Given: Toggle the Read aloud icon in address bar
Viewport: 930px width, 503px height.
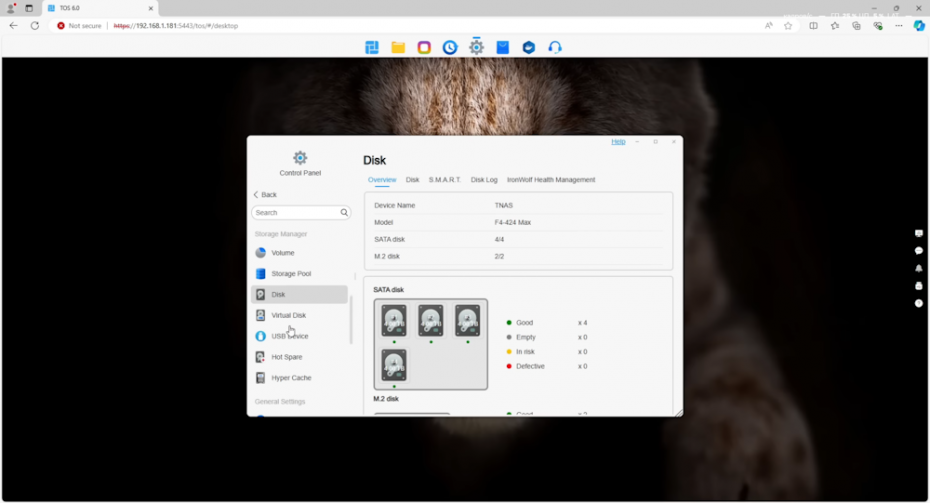Looking at the screenshot, I should (769, 26).
